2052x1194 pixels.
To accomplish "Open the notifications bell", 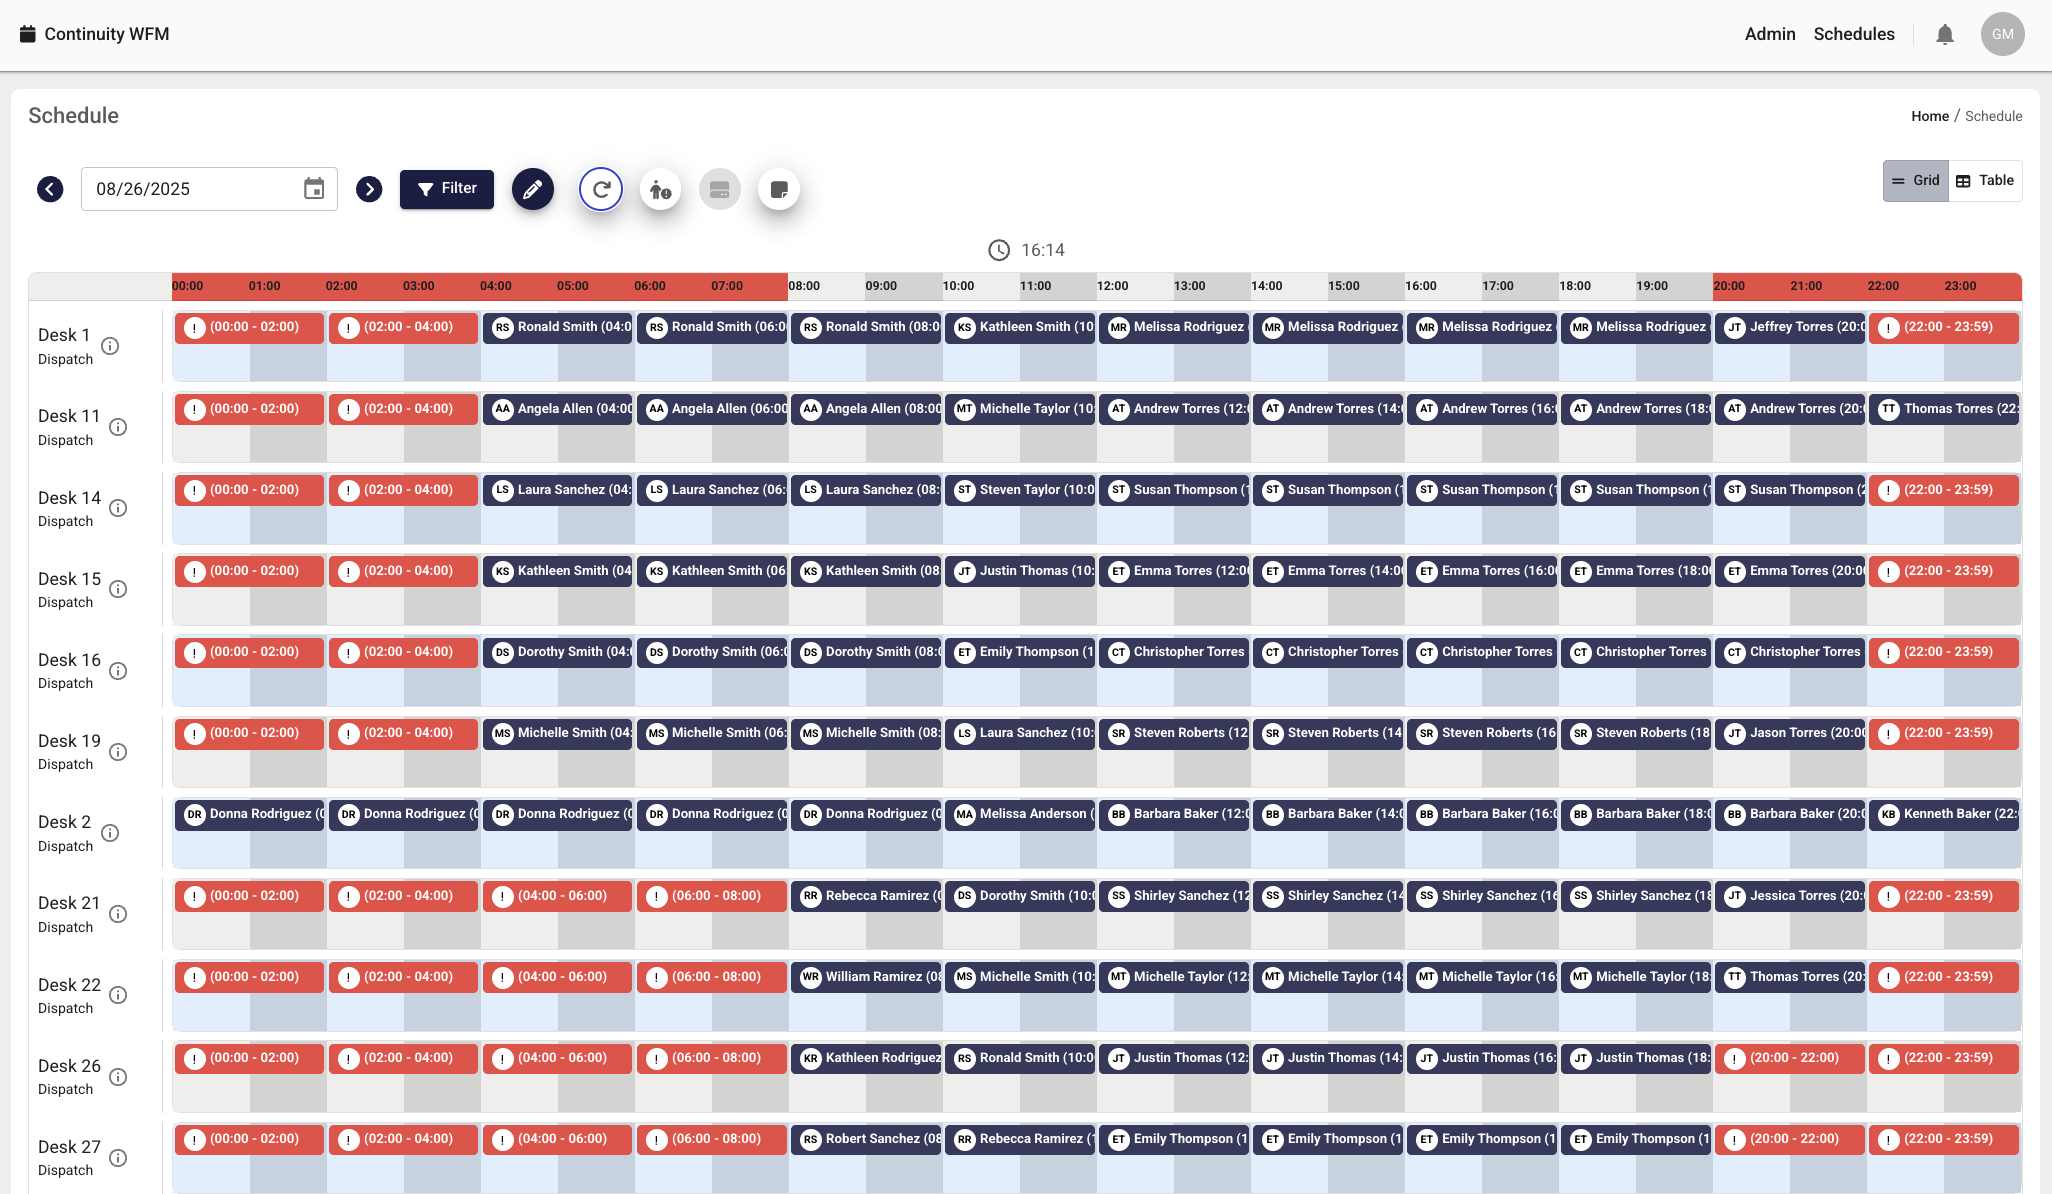I will (1944, 35).
